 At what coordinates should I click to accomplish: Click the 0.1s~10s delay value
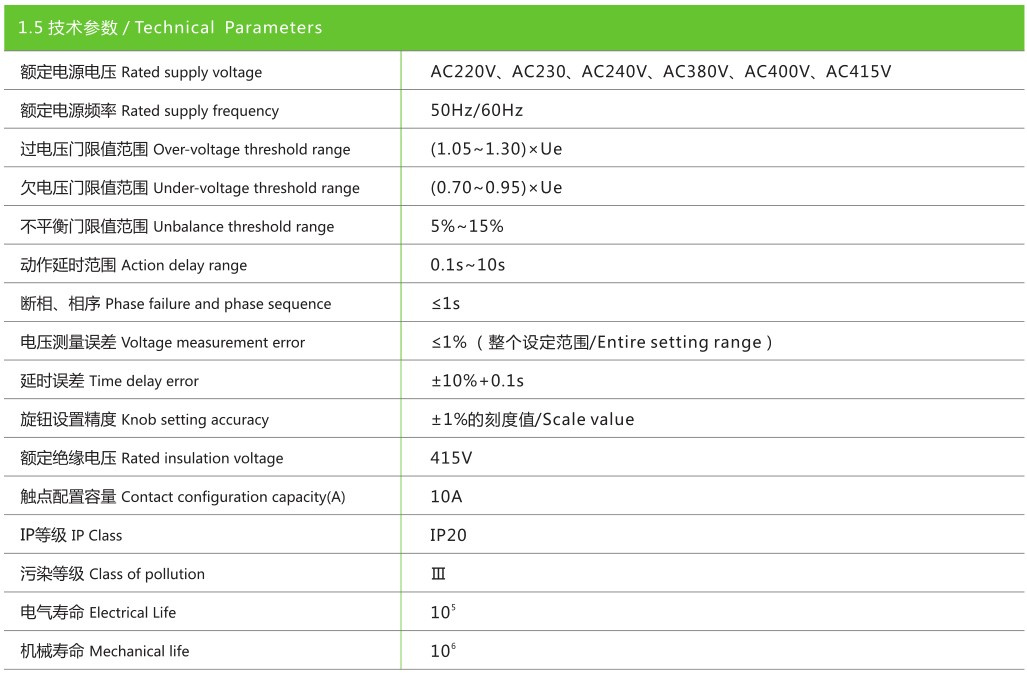pyautogui.click(x=467, y=265)
